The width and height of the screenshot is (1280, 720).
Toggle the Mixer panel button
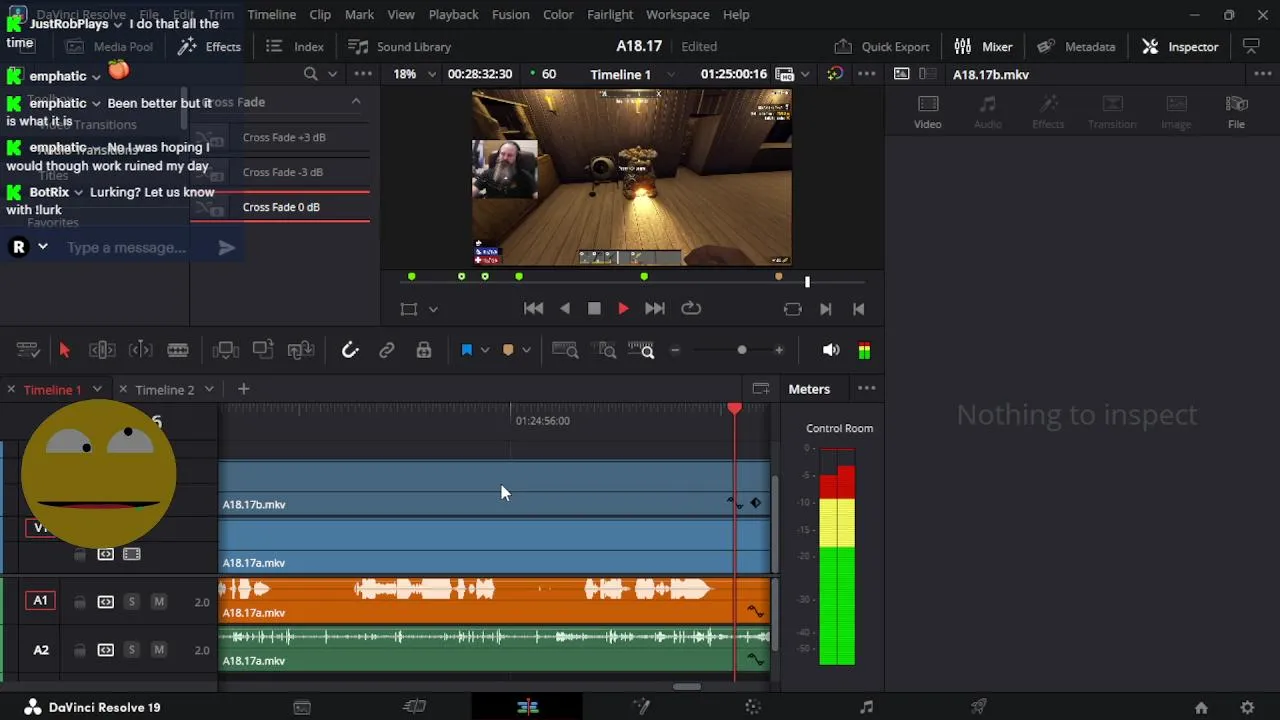tap(983, 47)
